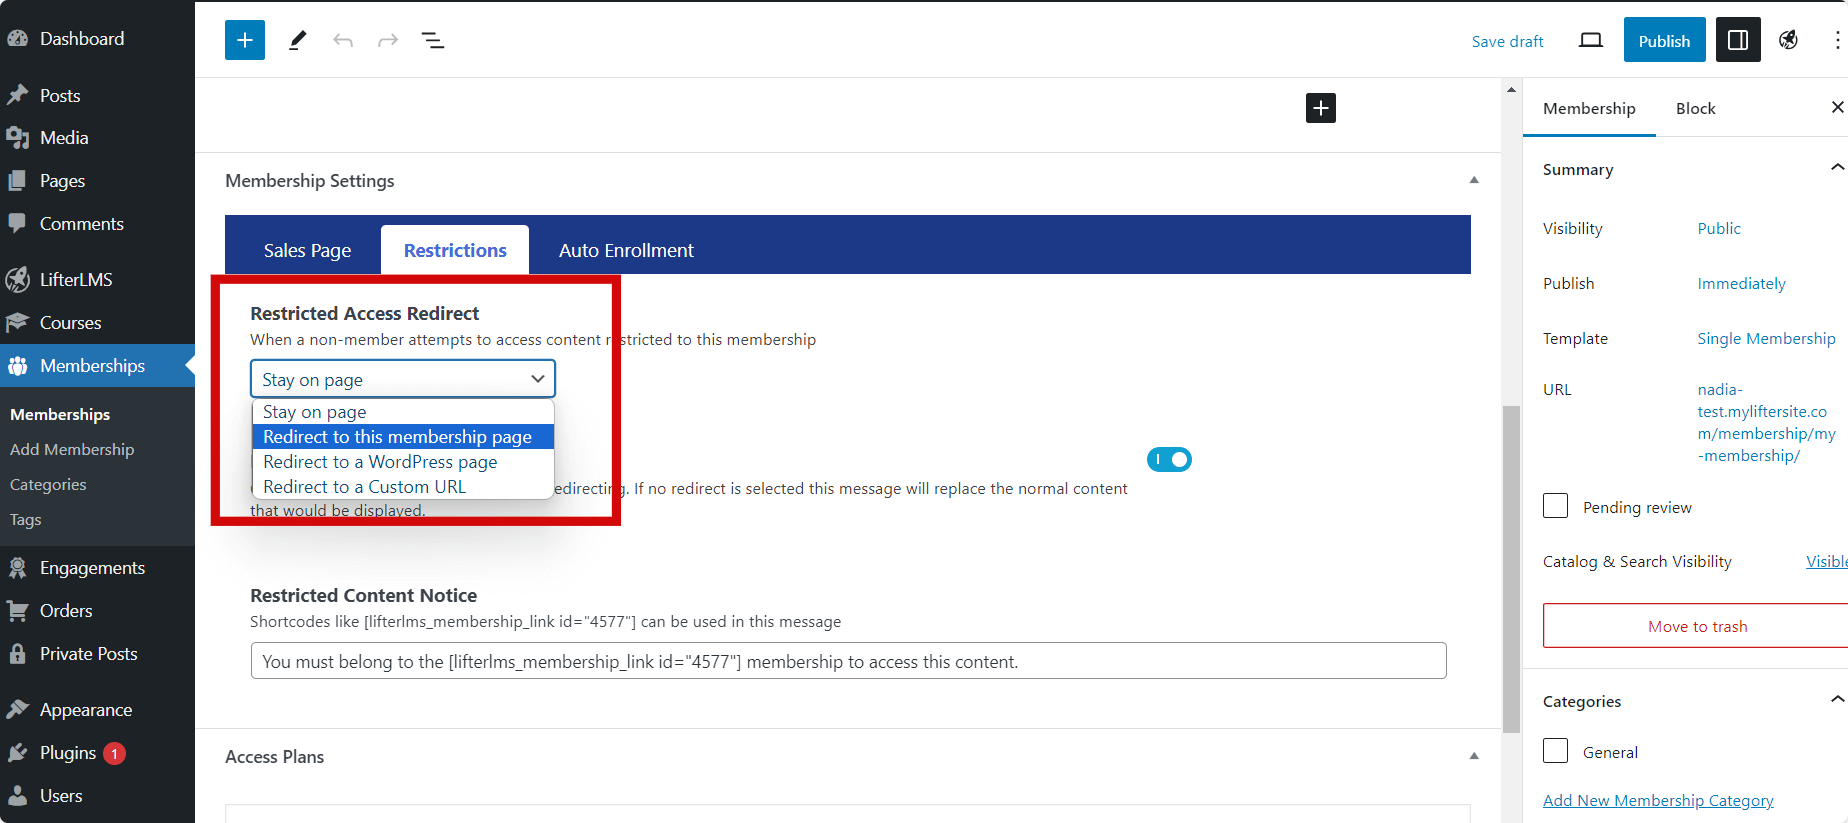Open Add Membership submenu item
Image resolution: width=1848 pixels, height=823 pixels.
coord(72,449)
